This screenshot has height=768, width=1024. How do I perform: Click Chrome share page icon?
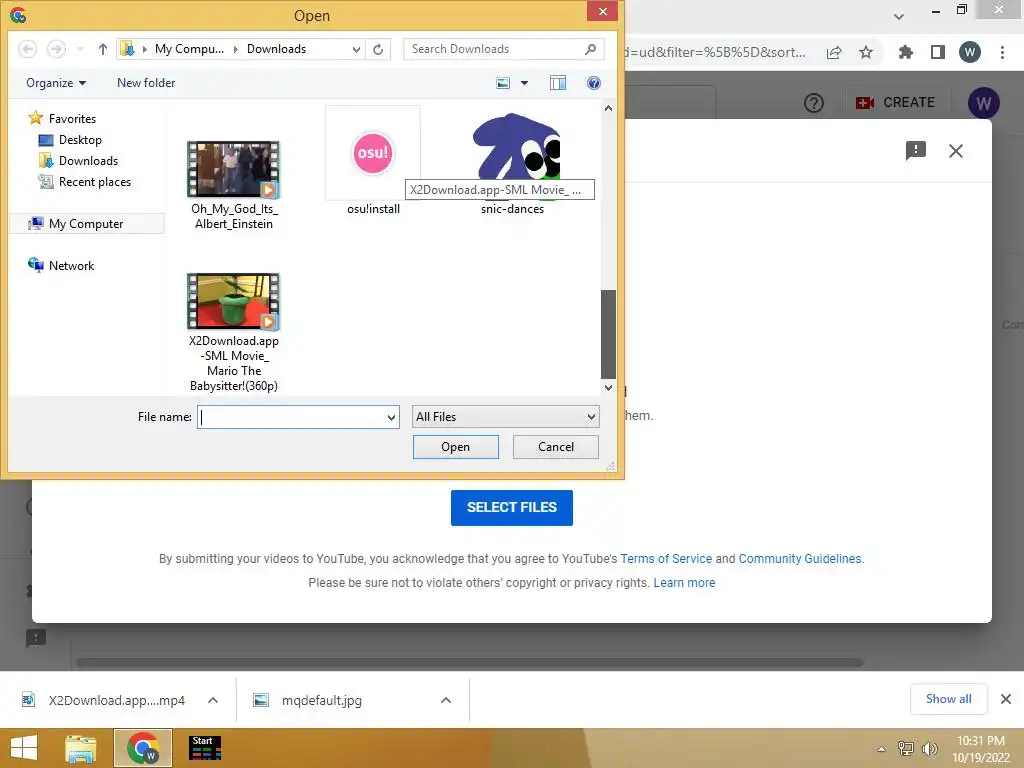(834, 52)
